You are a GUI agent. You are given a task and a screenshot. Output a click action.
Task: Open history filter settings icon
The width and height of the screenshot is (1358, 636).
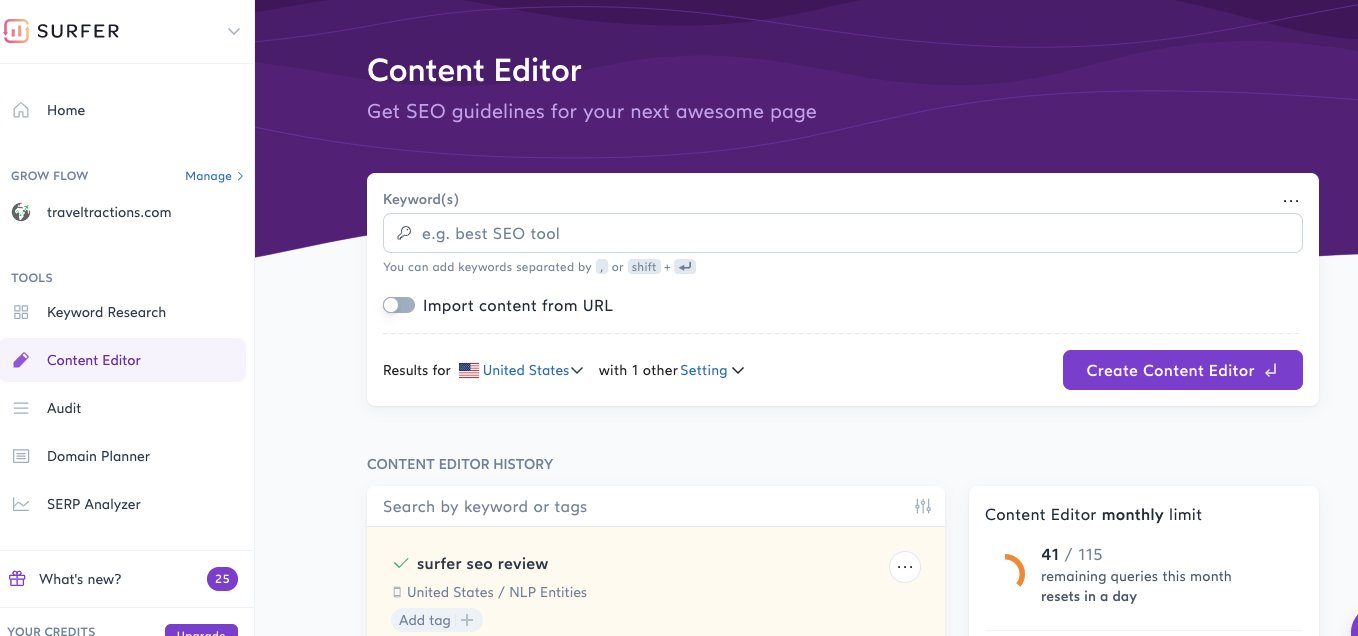pos(923,507)
